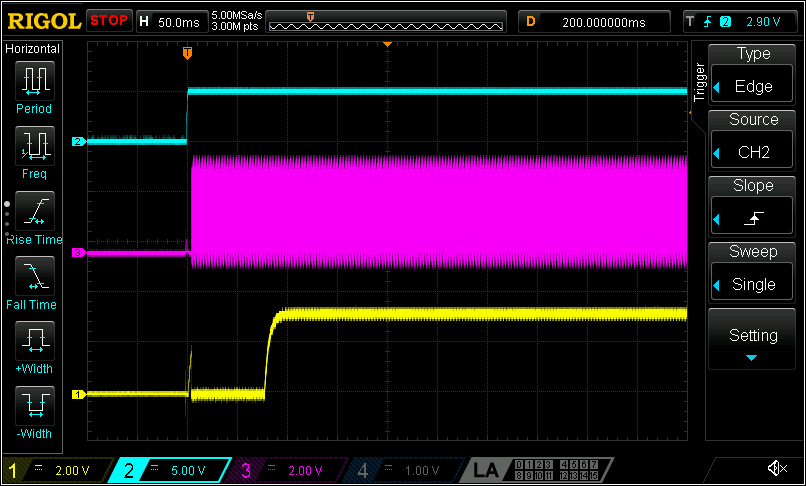Toggle the LA logic analyzer label
The height and width of the screenshot is (486, 806).
(486, 470)
